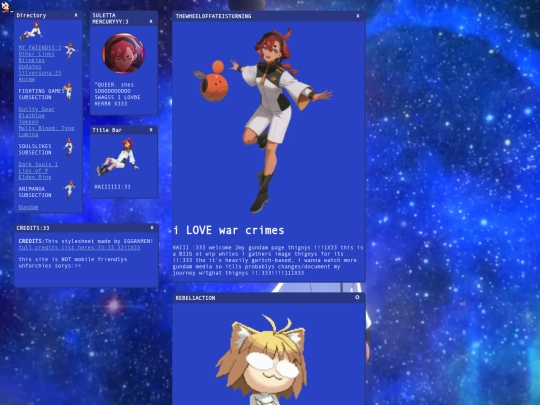This screenshot has height=405, width=540.
Task: Open the MY FWIENDSS:3 link
Action: pyautogui.click(x=40, y=48)
